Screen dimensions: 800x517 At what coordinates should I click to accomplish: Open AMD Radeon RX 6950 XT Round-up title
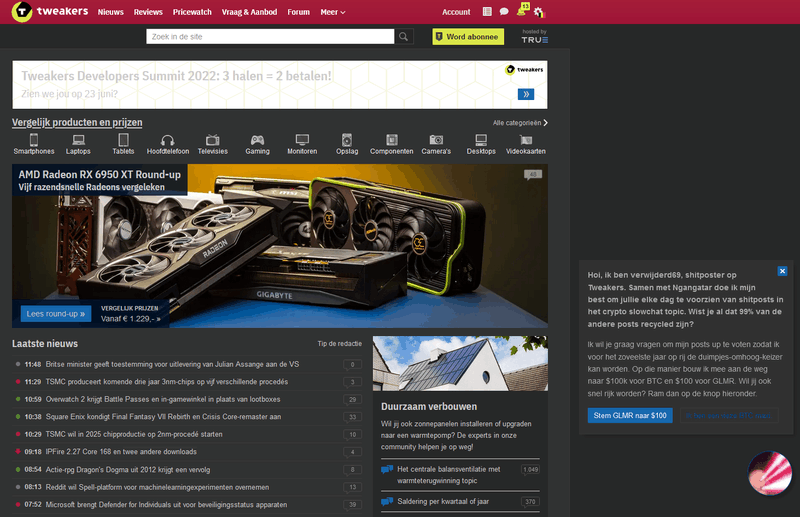point(99,175)
